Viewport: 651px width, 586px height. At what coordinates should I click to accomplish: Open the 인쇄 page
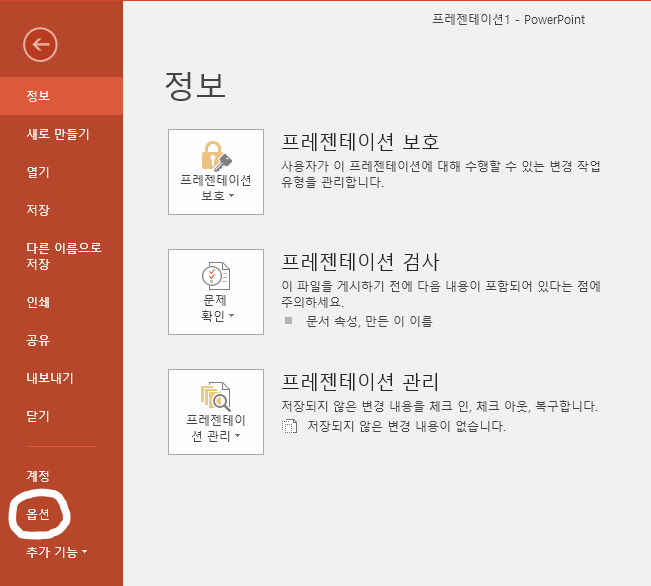click(61, 302)
